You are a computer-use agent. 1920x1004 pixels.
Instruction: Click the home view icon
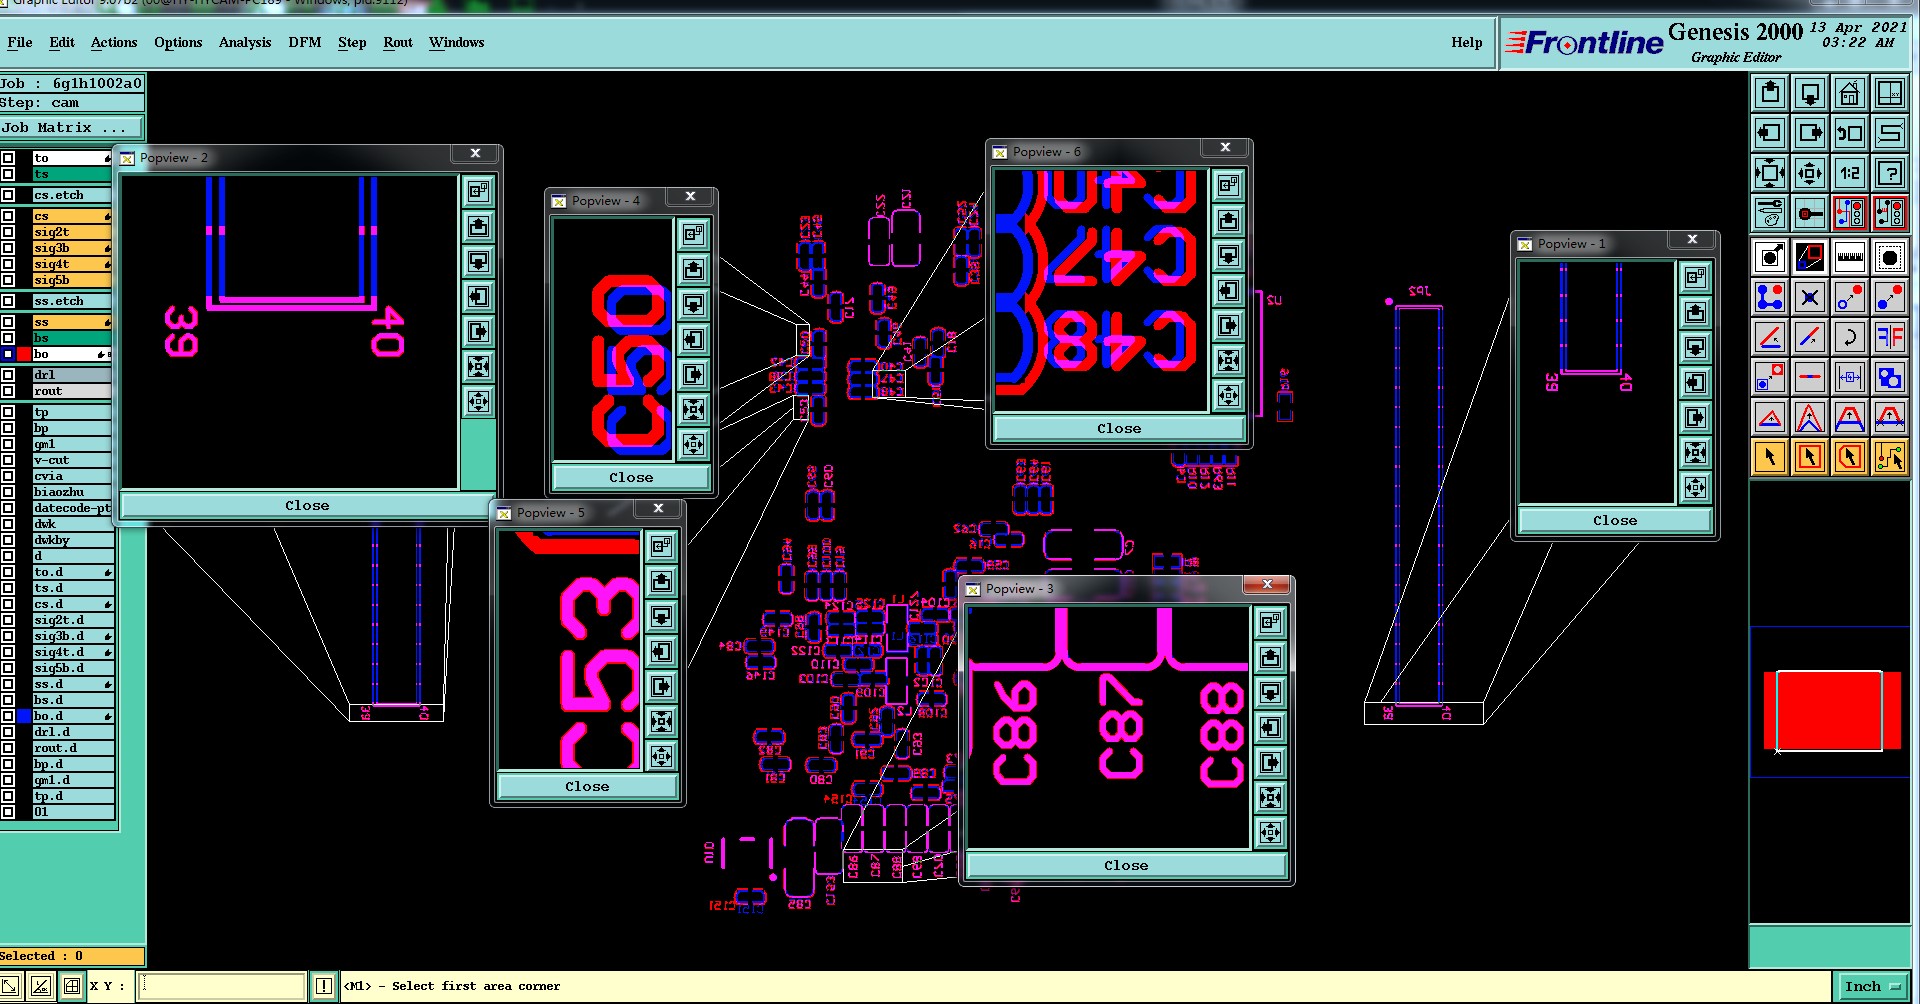1849,93
